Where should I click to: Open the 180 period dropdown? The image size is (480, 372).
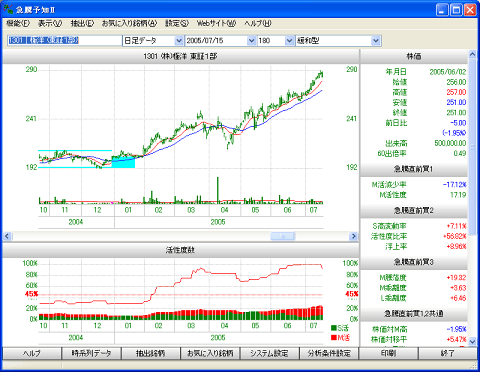tap(289, 41)
